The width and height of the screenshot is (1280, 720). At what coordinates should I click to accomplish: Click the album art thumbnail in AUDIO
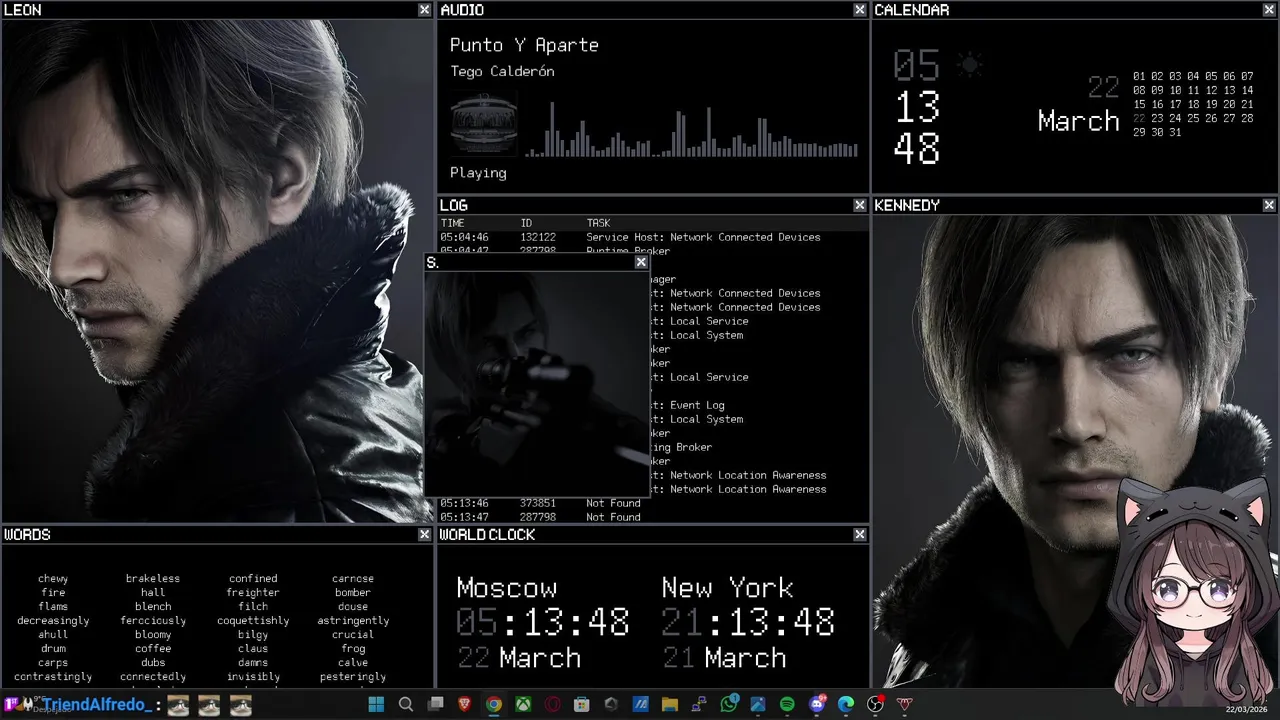(x=484, y=124)
